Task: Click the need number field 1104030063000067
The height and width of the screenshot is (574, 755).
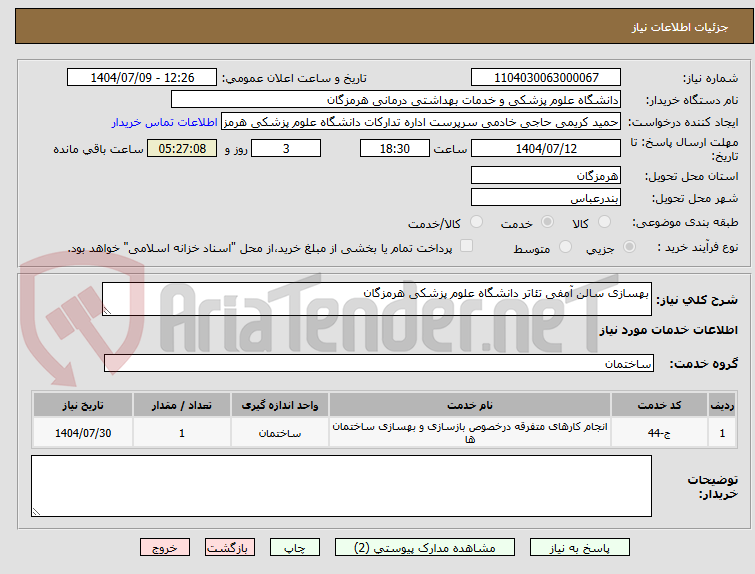Action: pyautogui.click(x=546, y=78)
